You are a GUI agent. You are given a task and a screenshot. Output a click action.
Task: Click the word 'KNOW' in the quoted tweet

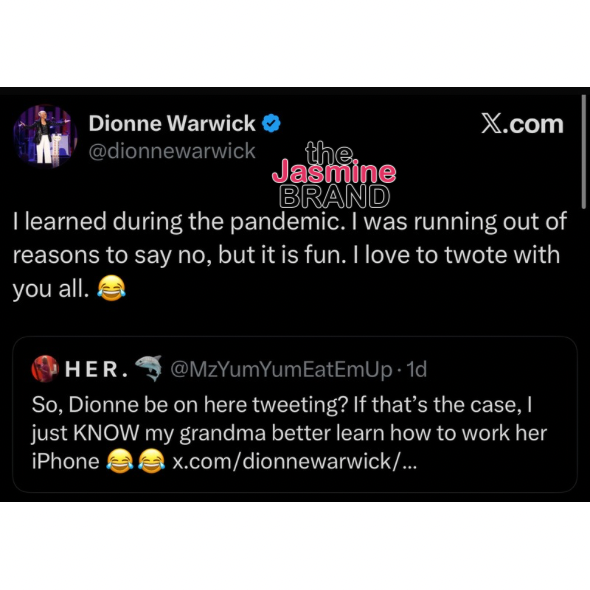pos(106,433)
